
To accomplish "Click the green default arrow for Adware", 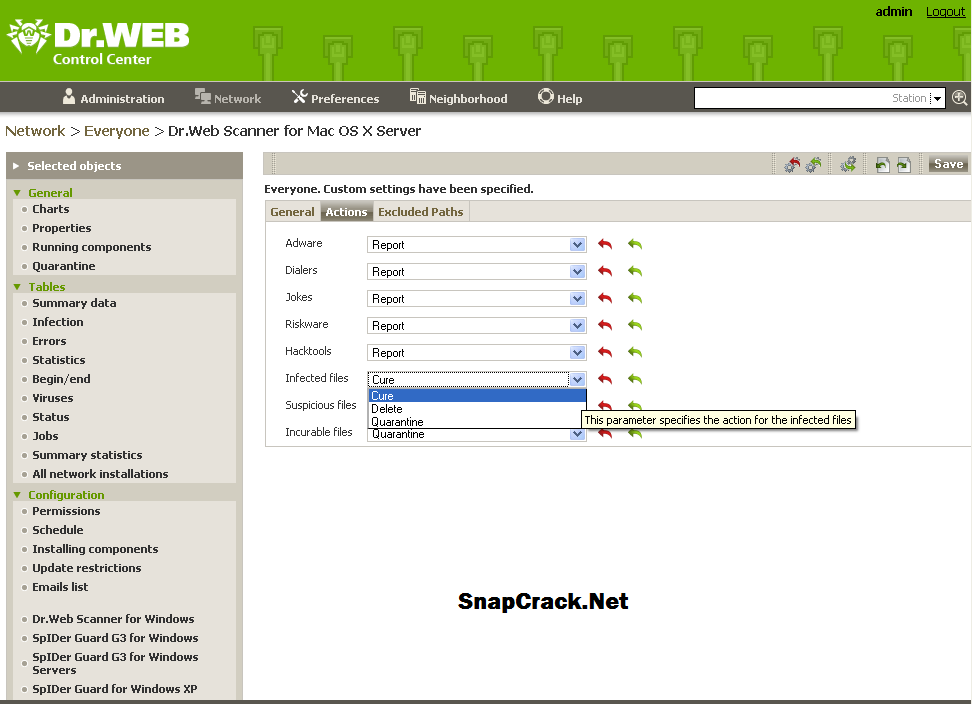I will (635, 244).
